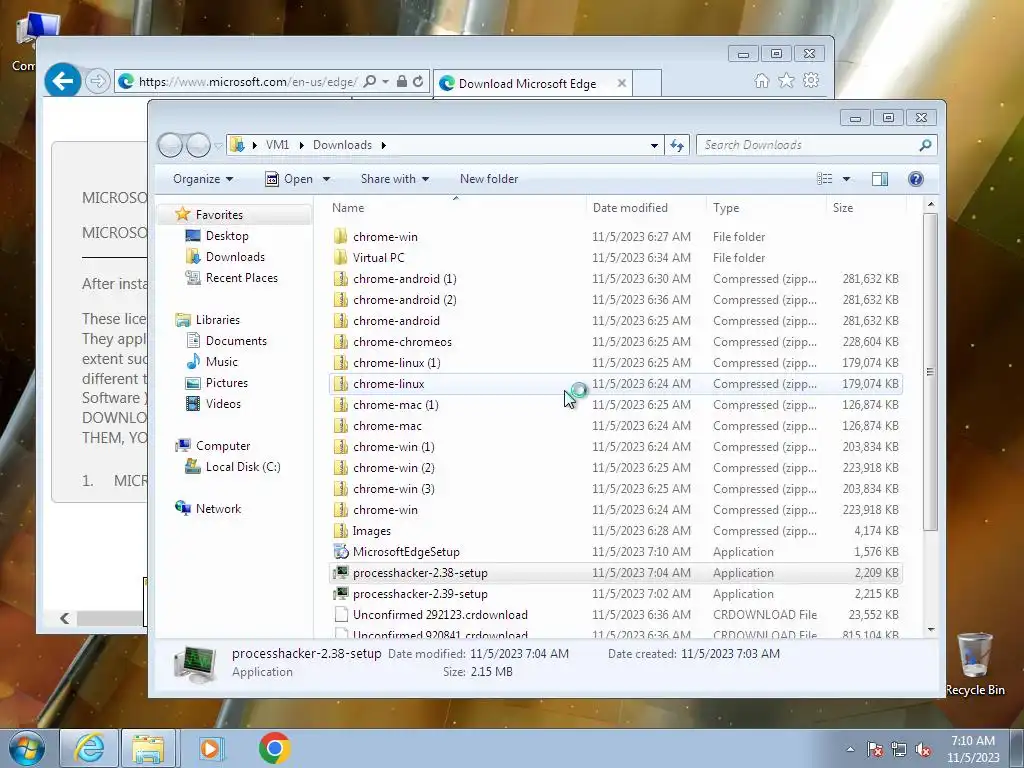The width and height of the screenshot is (1024, 768).
Task: Open the Internet Explorer Tools gear icon
Action: [811, 80]
